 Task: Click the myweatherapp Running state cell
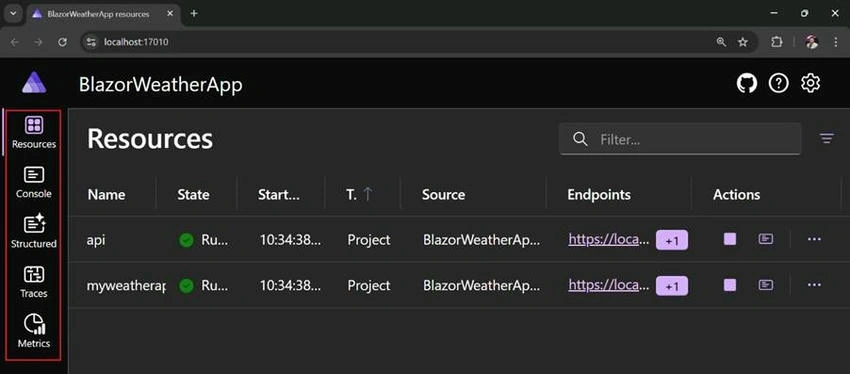click(x=203, y=286)
